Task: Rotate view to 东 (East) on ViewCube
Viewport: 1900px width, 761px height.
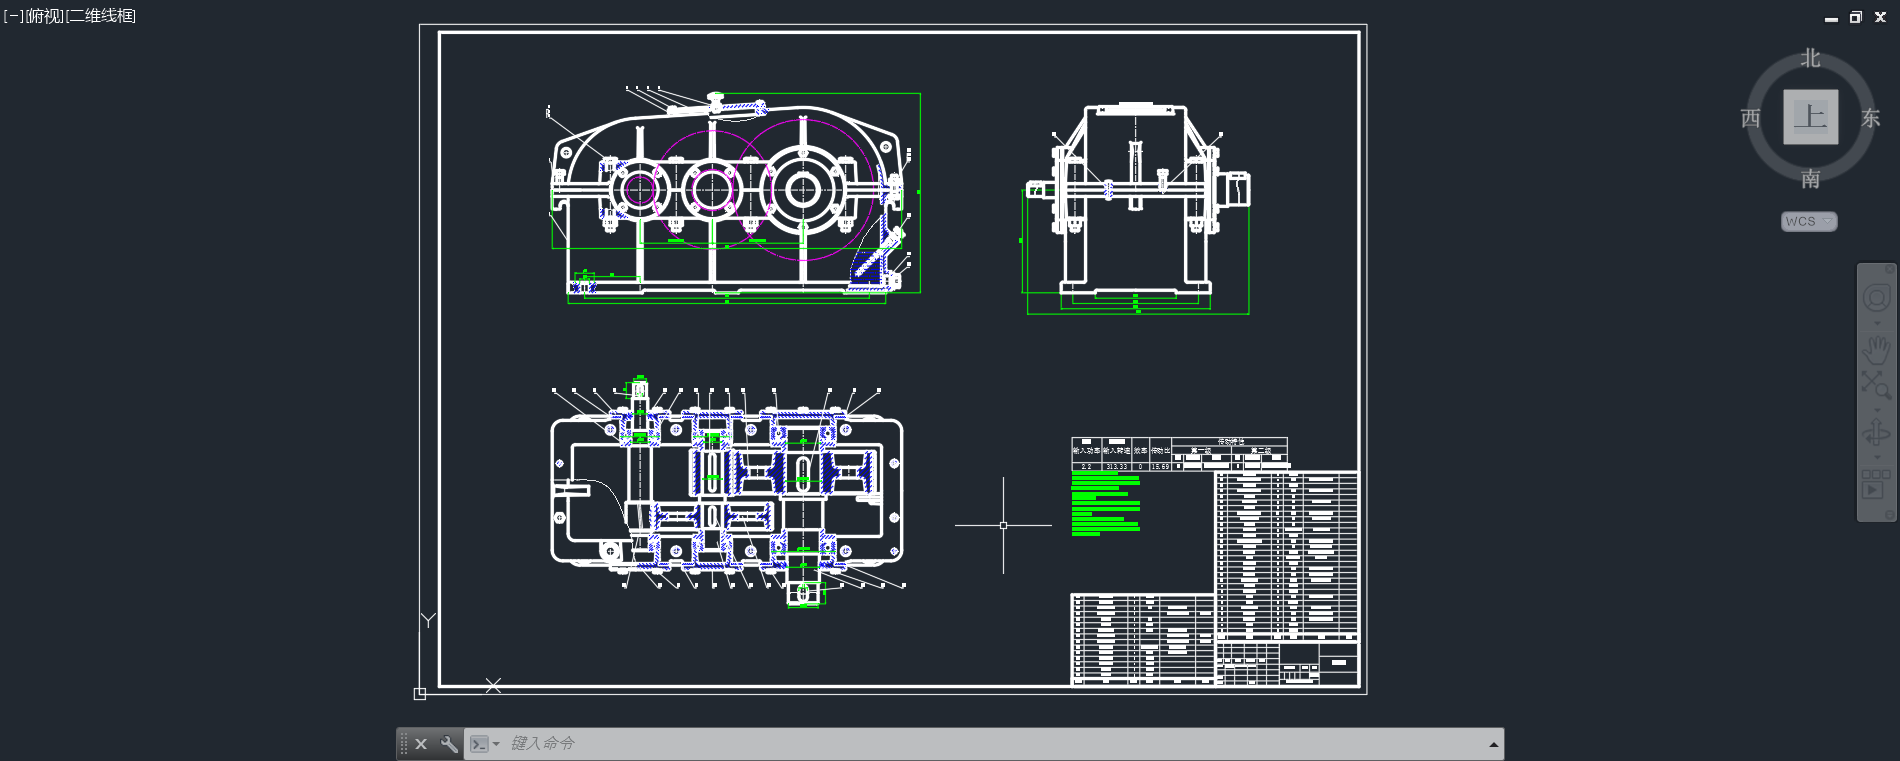Action: [1870, 118]
